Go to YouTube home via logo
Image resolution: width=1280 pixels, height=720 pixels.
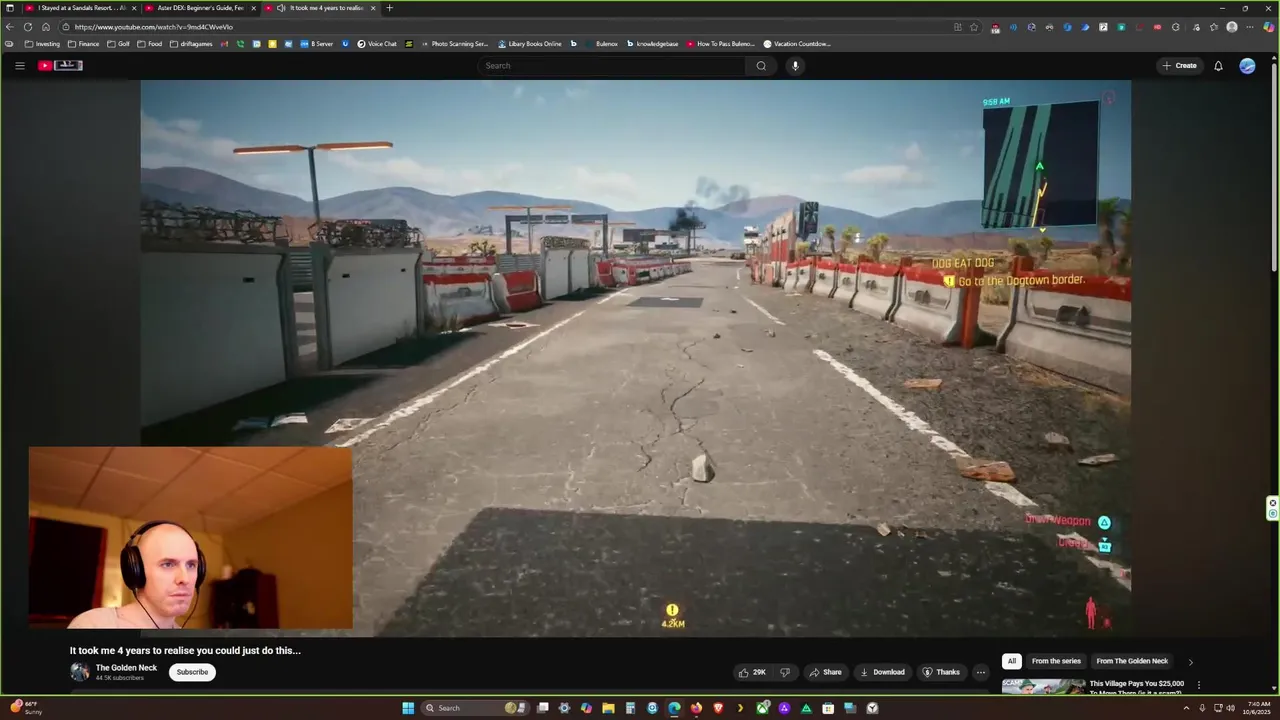tap(60, 65)
